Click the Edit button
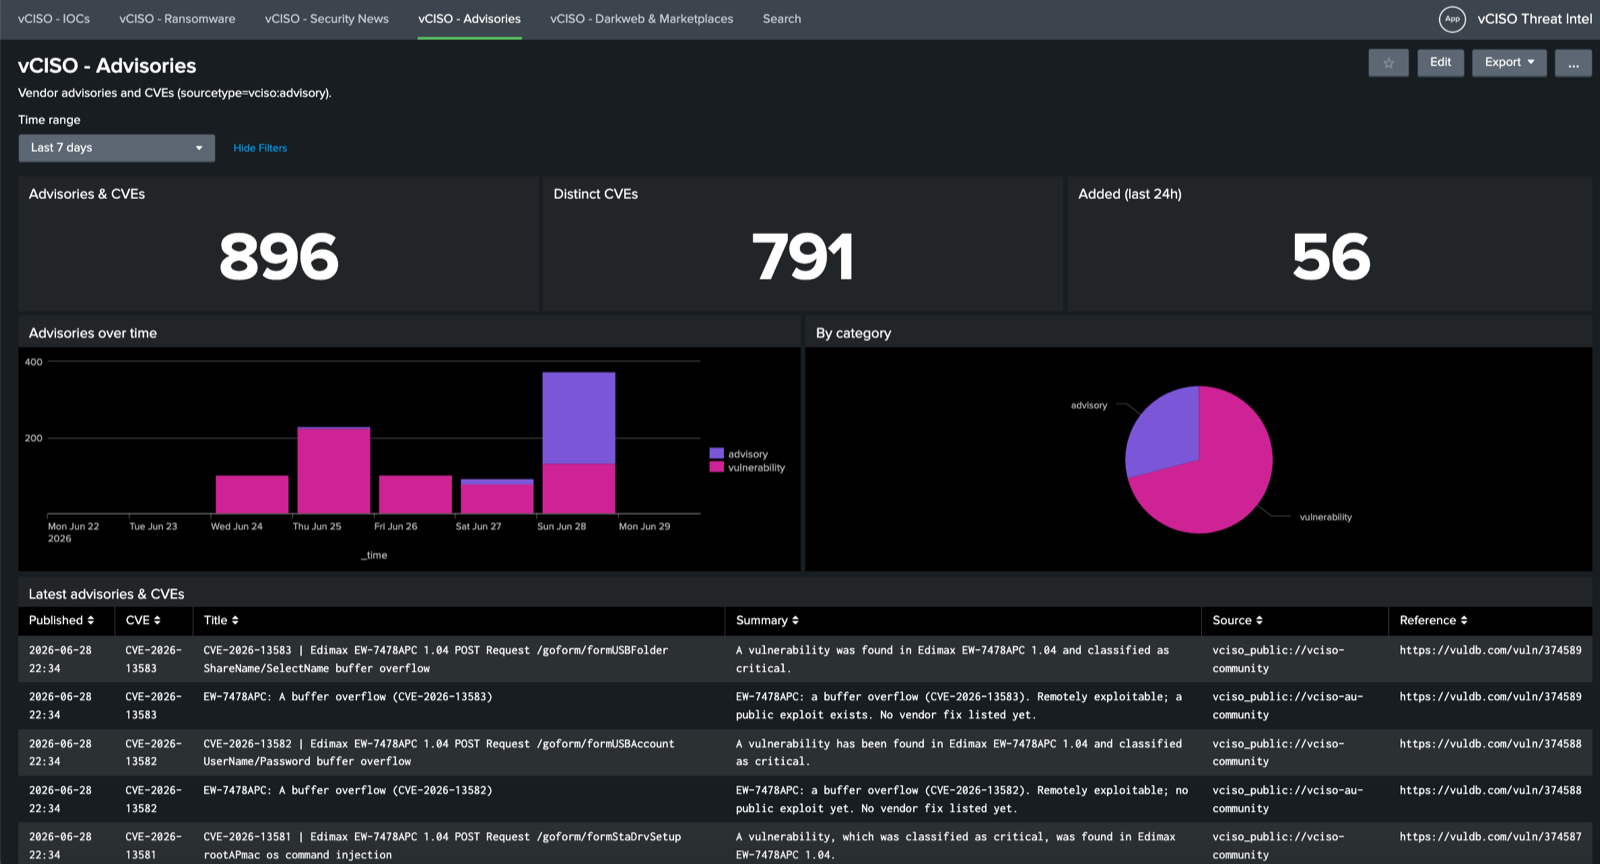Viewport: 1600px width, 864px height. pos(1440,63)
